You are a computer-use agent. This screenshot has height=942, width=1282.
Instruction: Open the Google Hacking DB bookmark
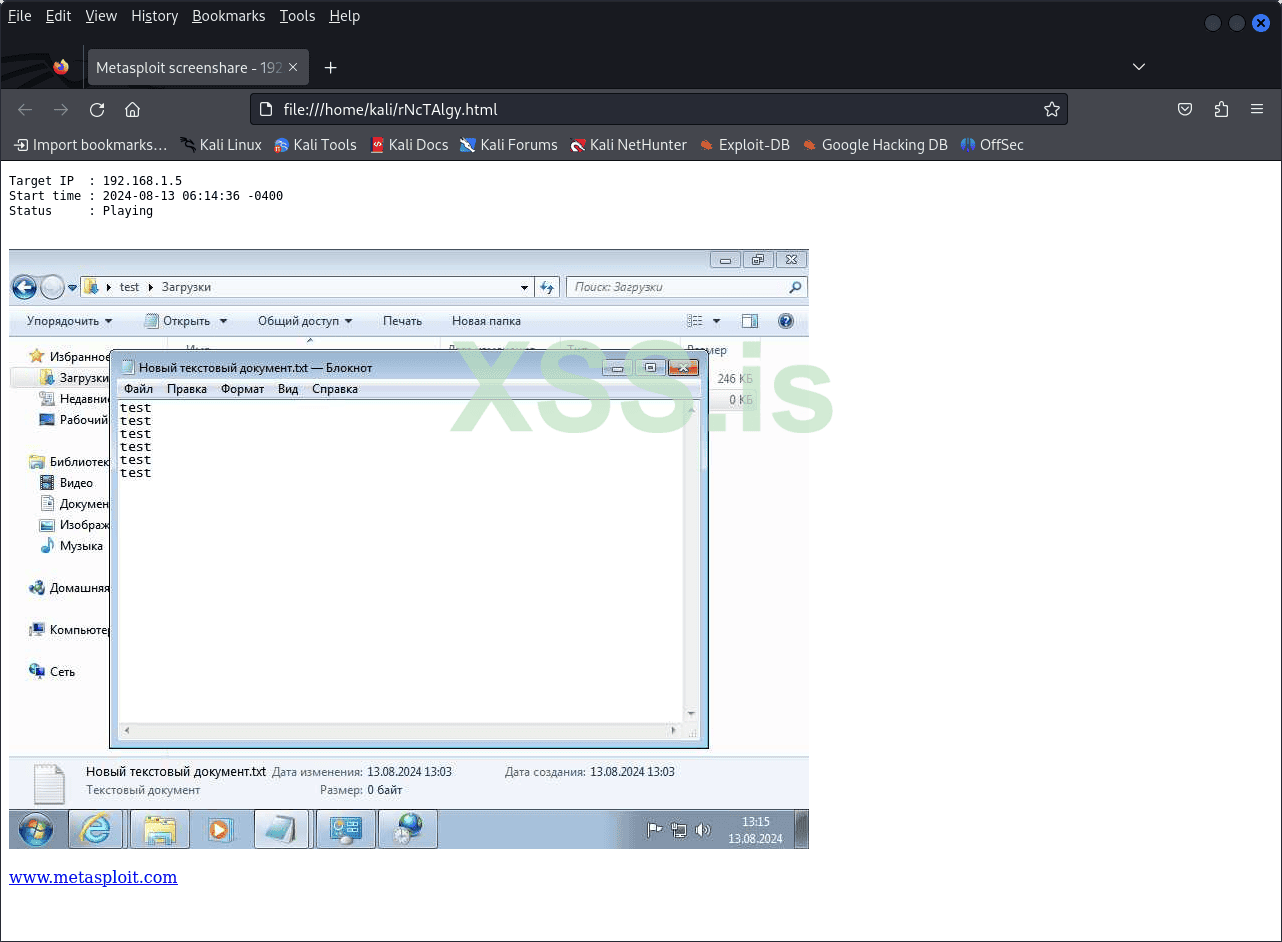pyautogui.click(x=875, y=145)
